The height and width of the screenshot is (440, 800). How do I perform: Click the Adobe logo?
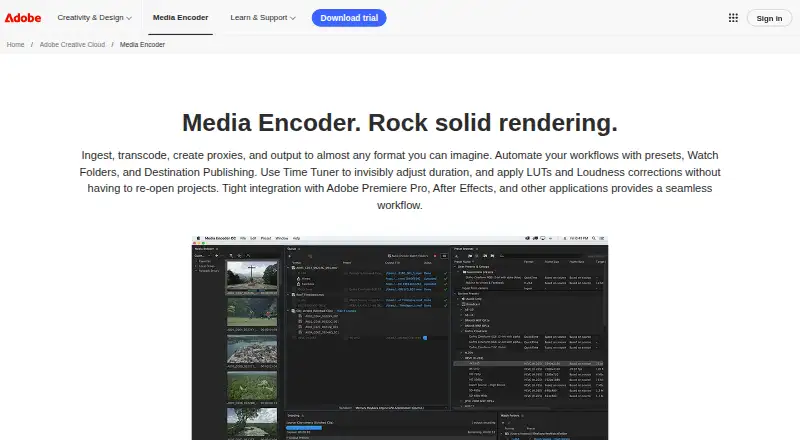coord(23,18)
